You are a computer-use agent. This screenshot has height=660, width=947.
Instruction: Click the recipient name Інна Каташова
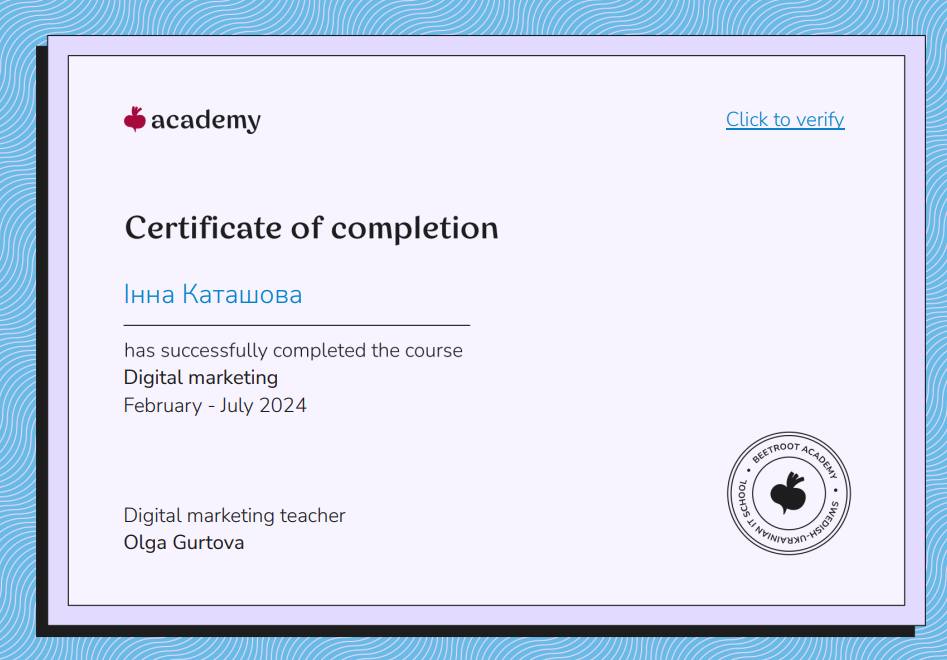(x=212, y=295)
